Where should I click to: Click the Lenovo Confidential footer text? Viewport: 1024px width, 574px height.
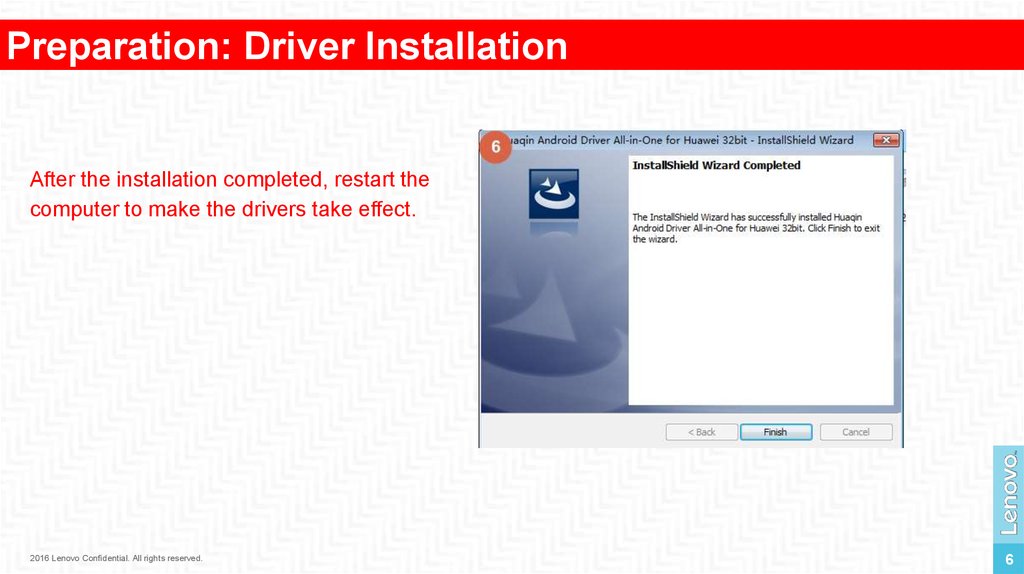pos(116,558)
